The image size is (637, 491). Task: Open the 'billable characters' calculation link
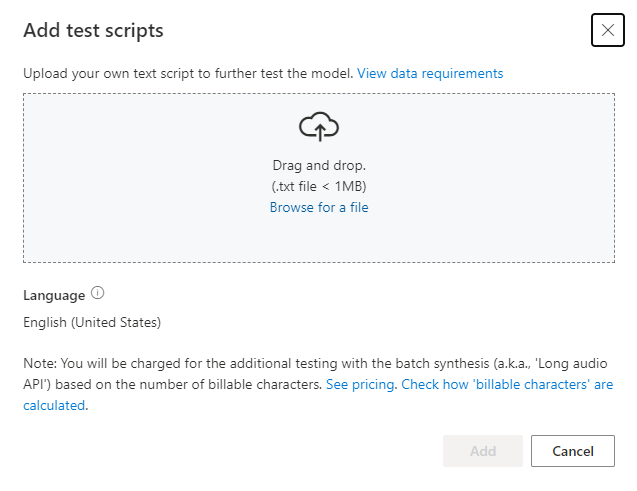[x=507, y=384]
